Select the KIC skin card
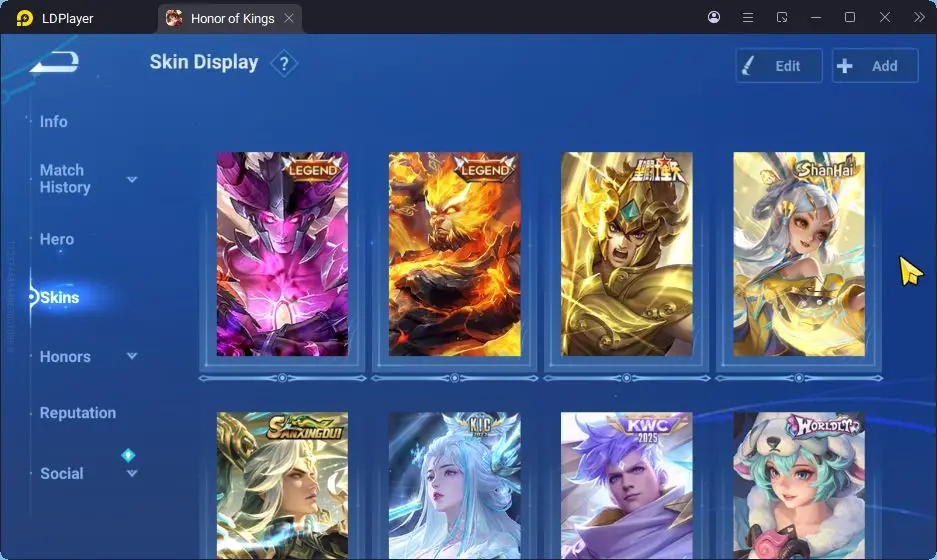The height and width of the screenshot is (560, 937). point(455,485)
